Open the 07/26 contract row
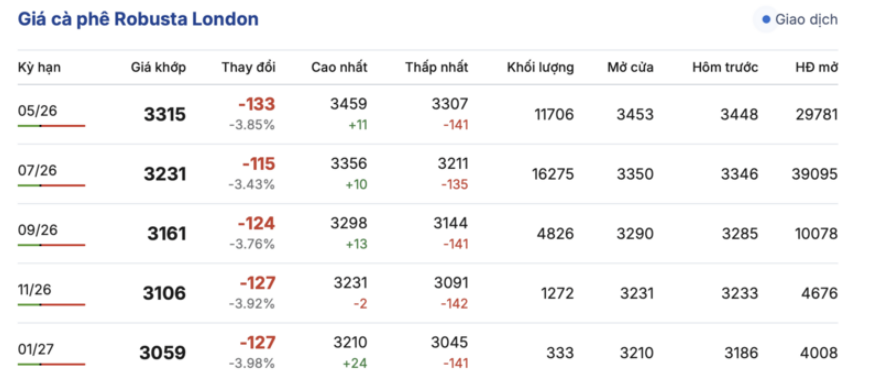 pyautogui.click(x=428, y=174)
